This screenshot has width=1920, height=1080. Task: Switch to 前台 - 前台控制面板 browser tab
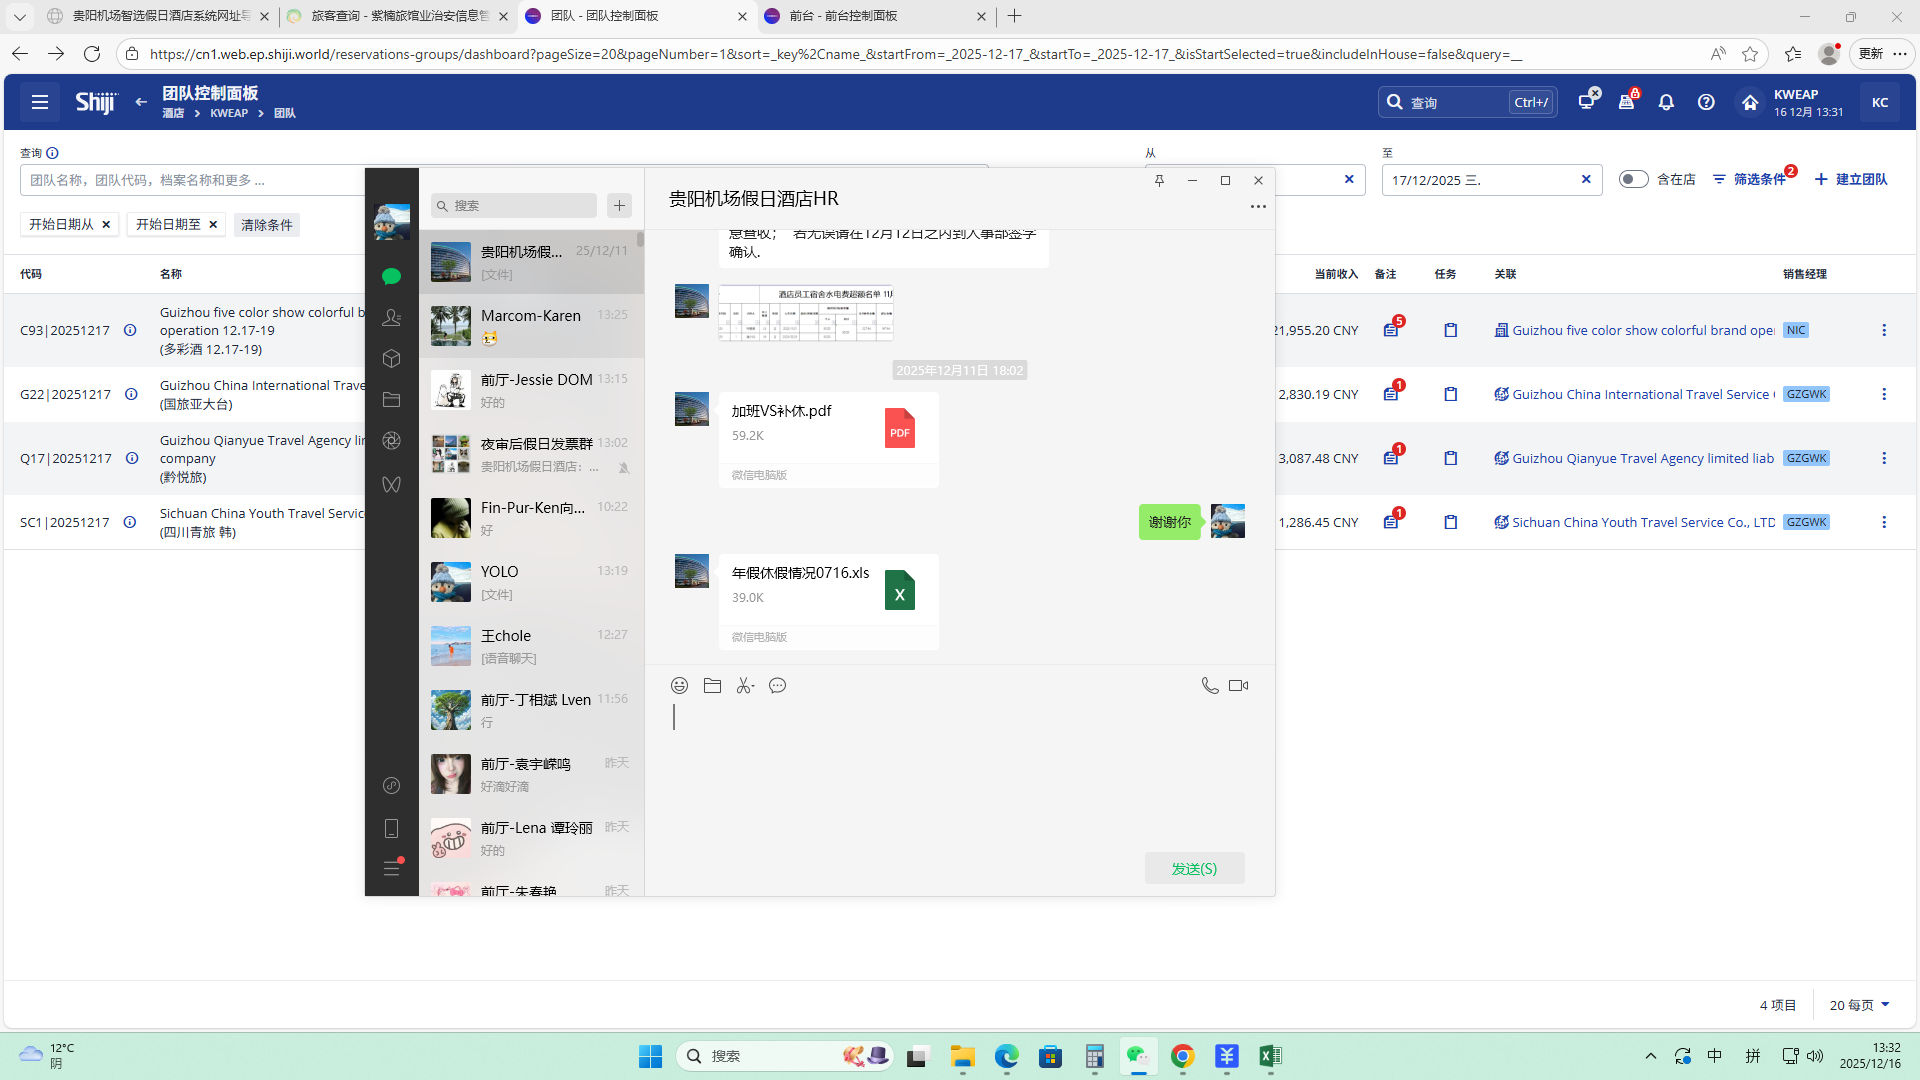842,16
